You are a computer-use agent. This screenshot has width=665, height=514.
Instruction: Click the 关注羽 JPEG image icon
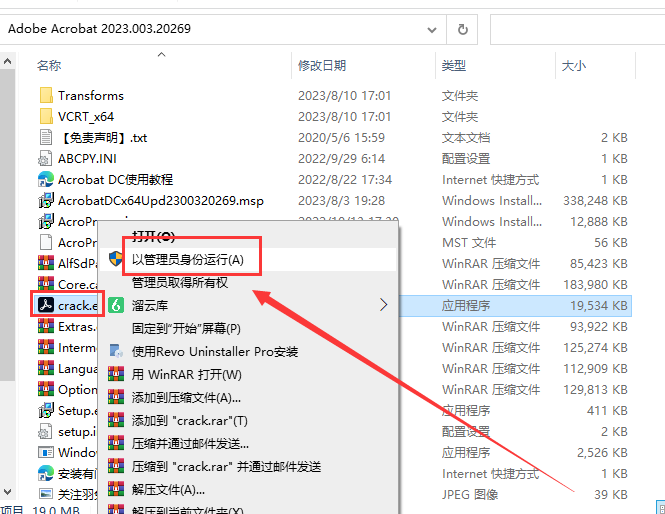[x=46, y=494]
